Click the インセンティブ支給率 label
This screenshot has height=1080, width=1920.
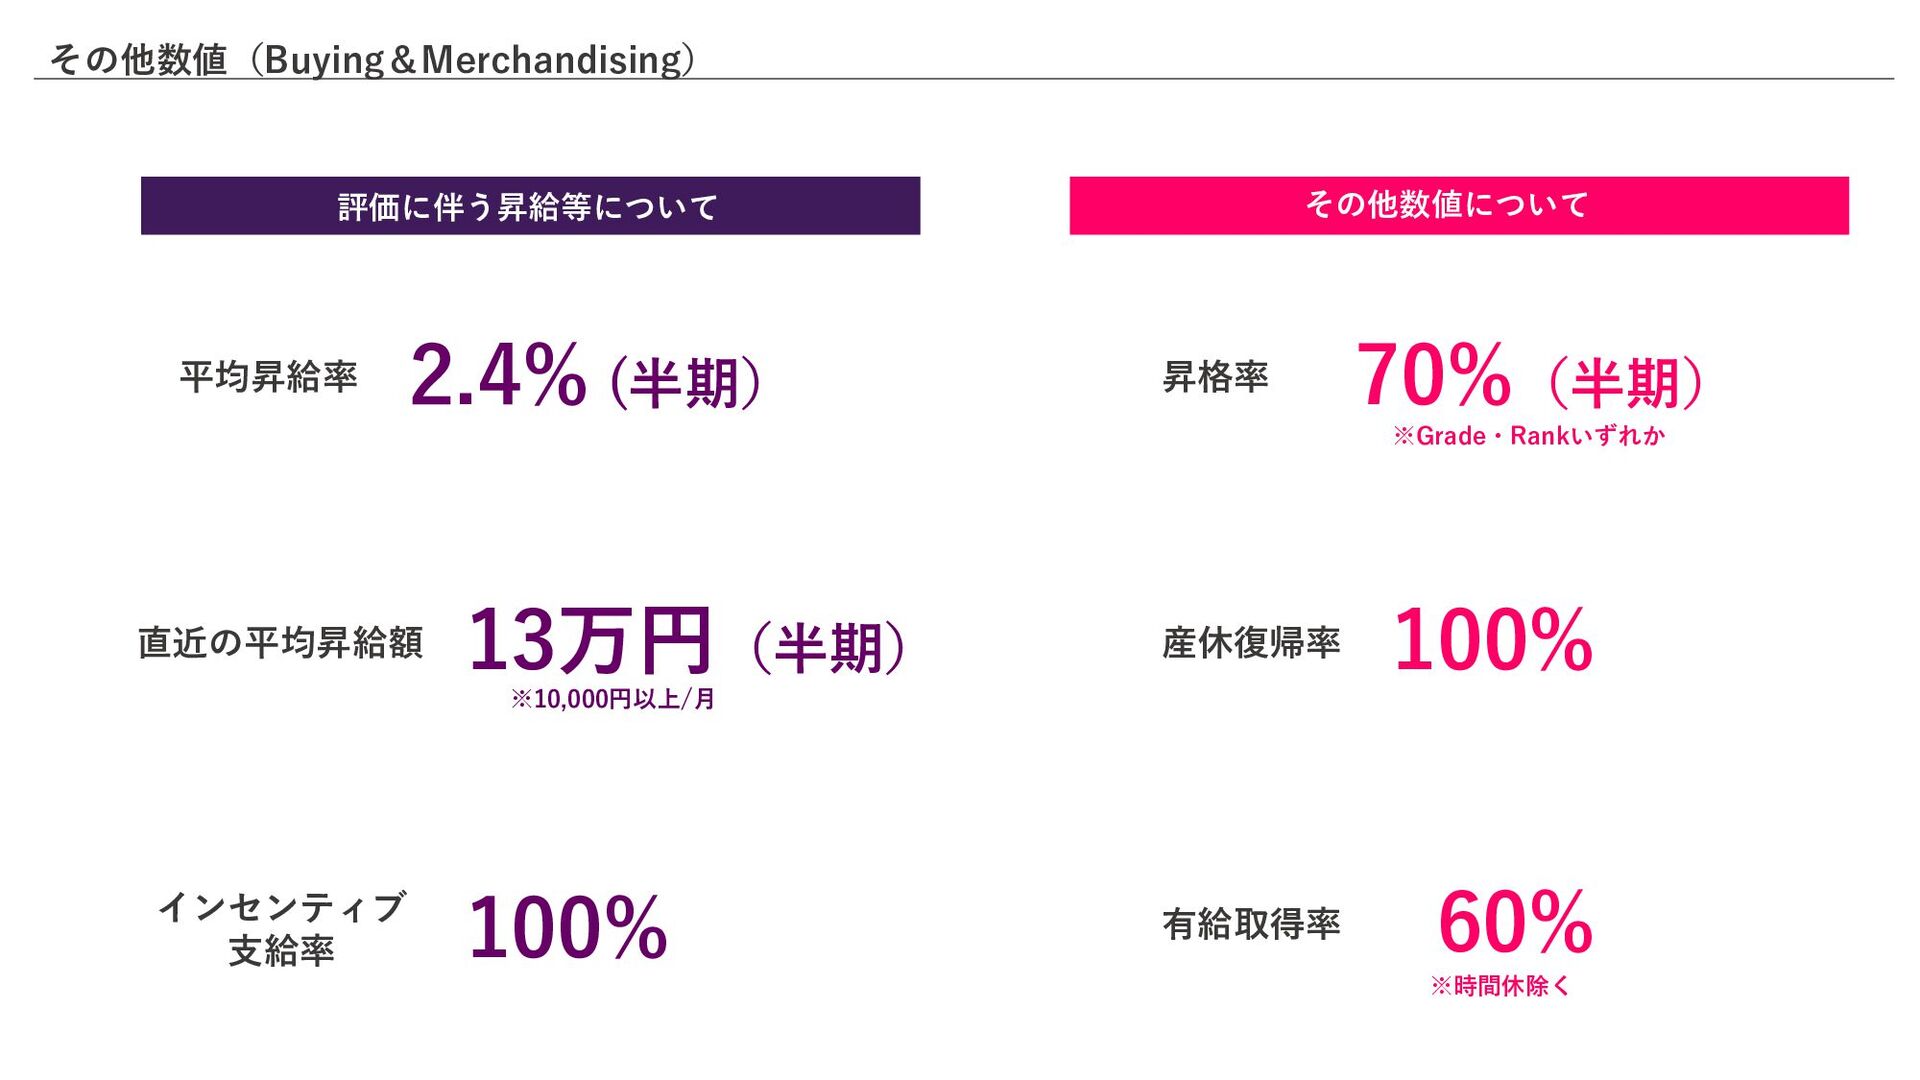[281, 929]
